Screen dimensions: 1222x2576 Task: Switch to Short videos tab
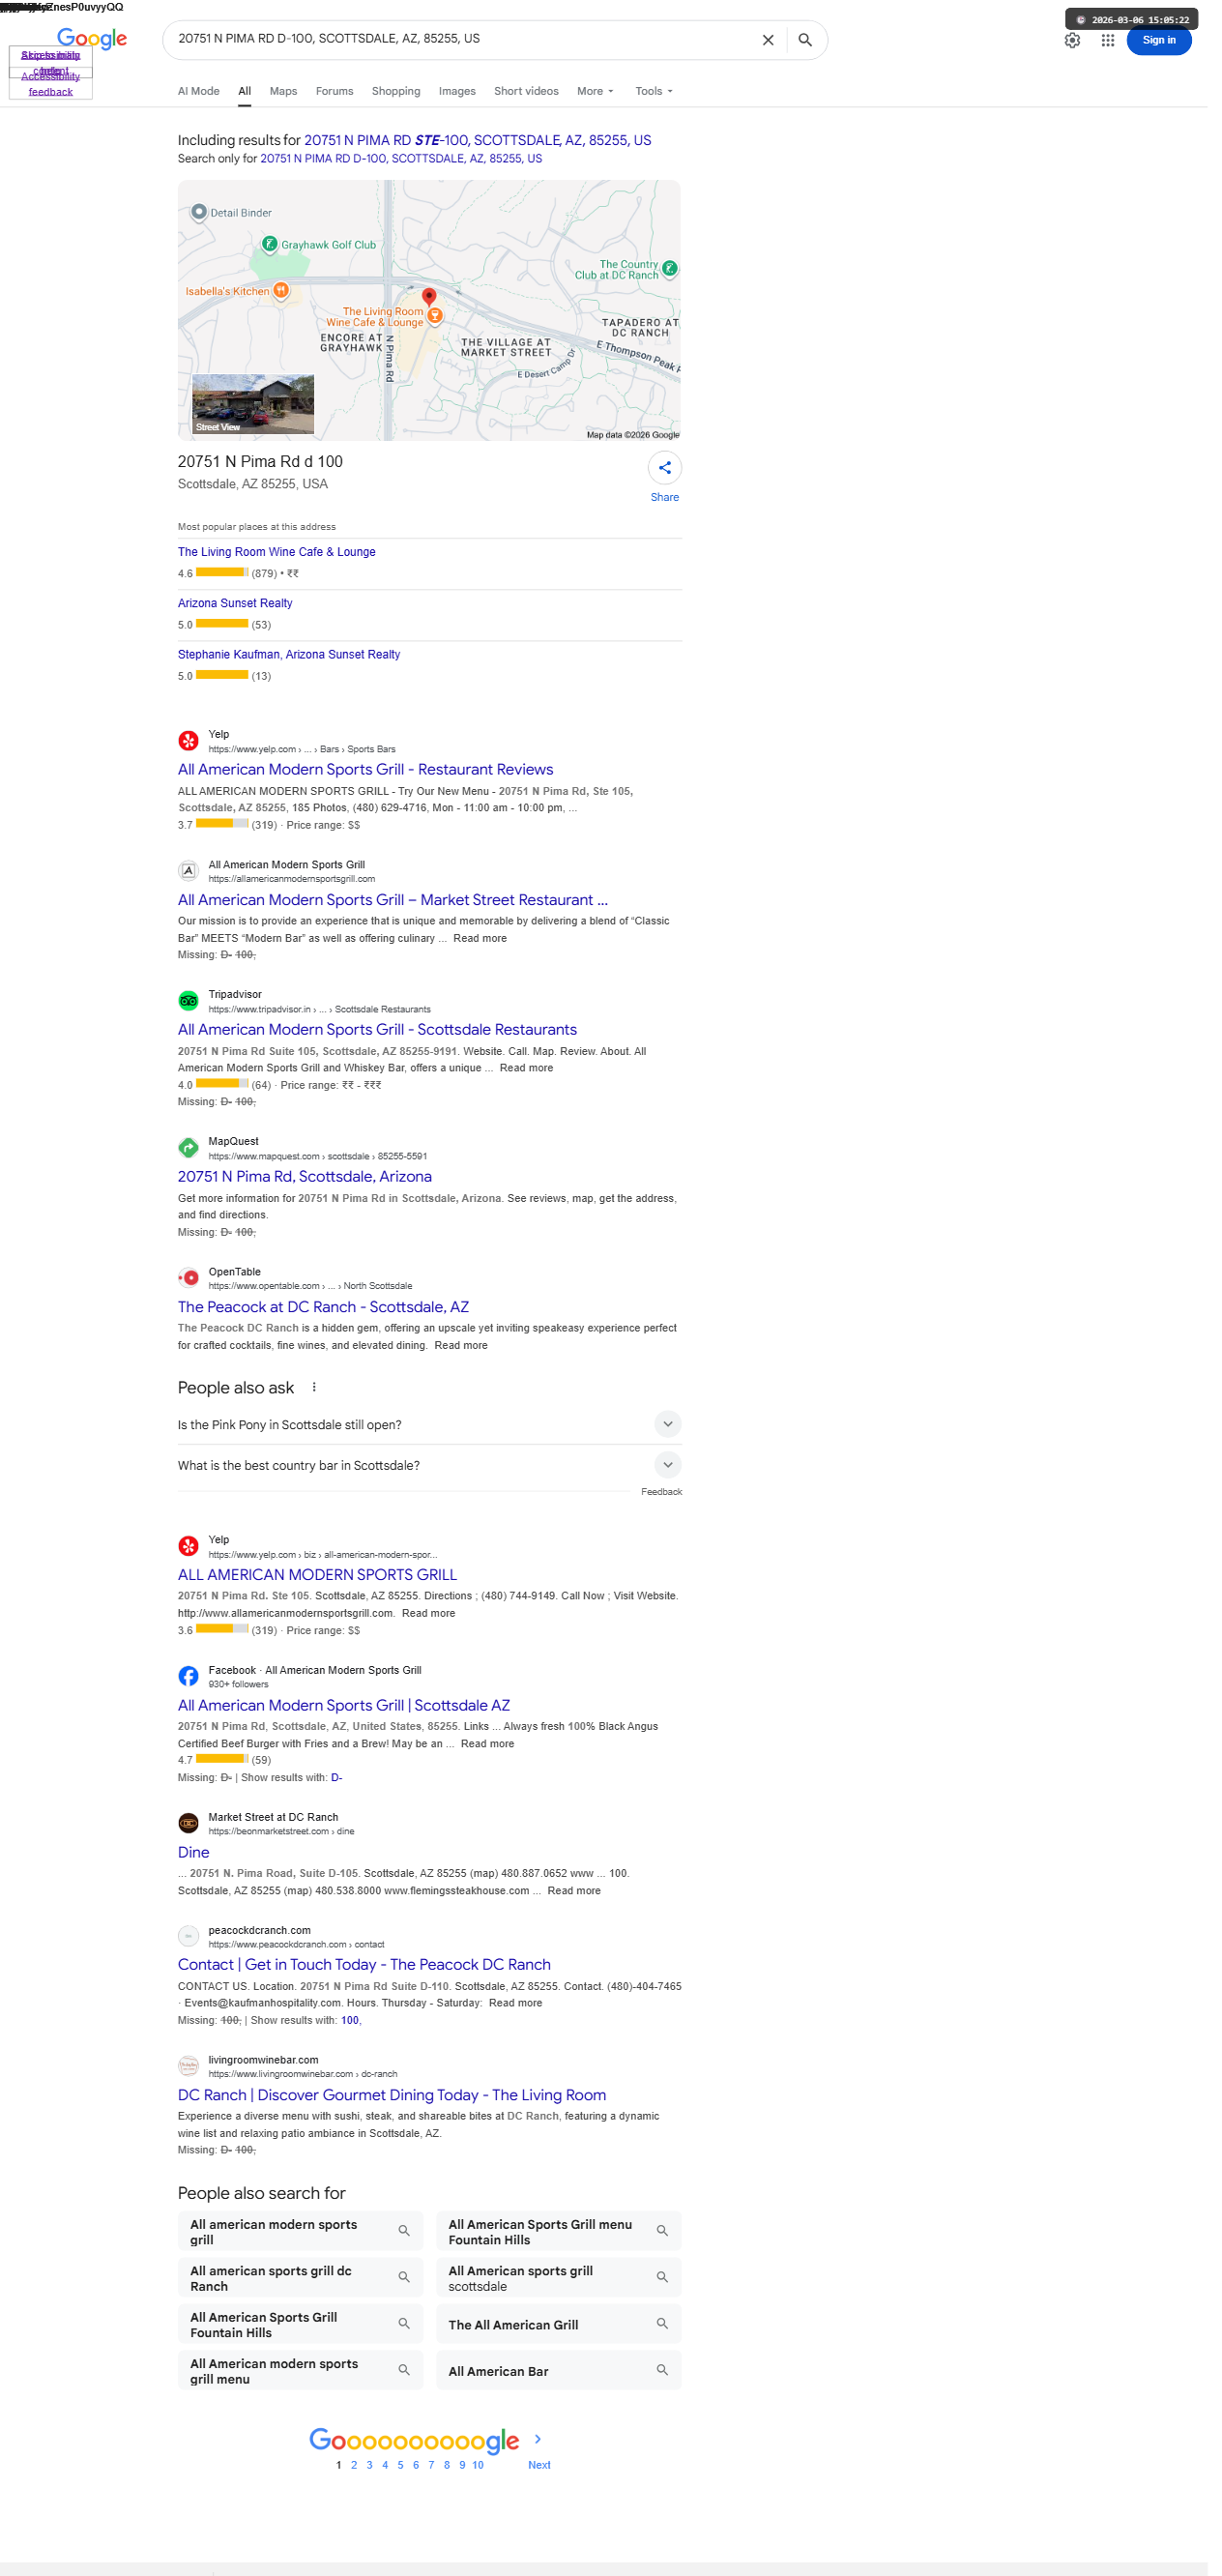pyautogui.click(x=532, y=92)
